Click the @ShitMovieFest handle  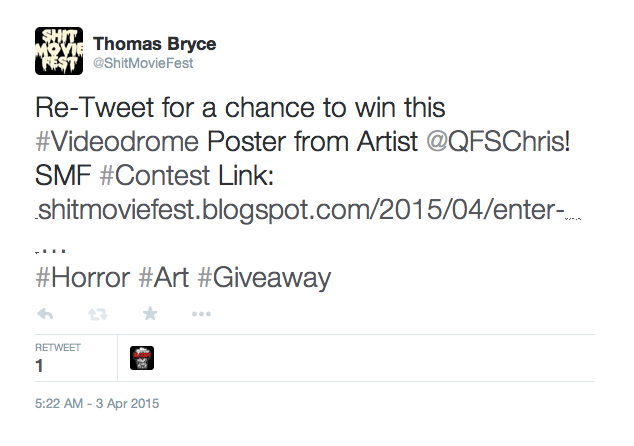143,63
